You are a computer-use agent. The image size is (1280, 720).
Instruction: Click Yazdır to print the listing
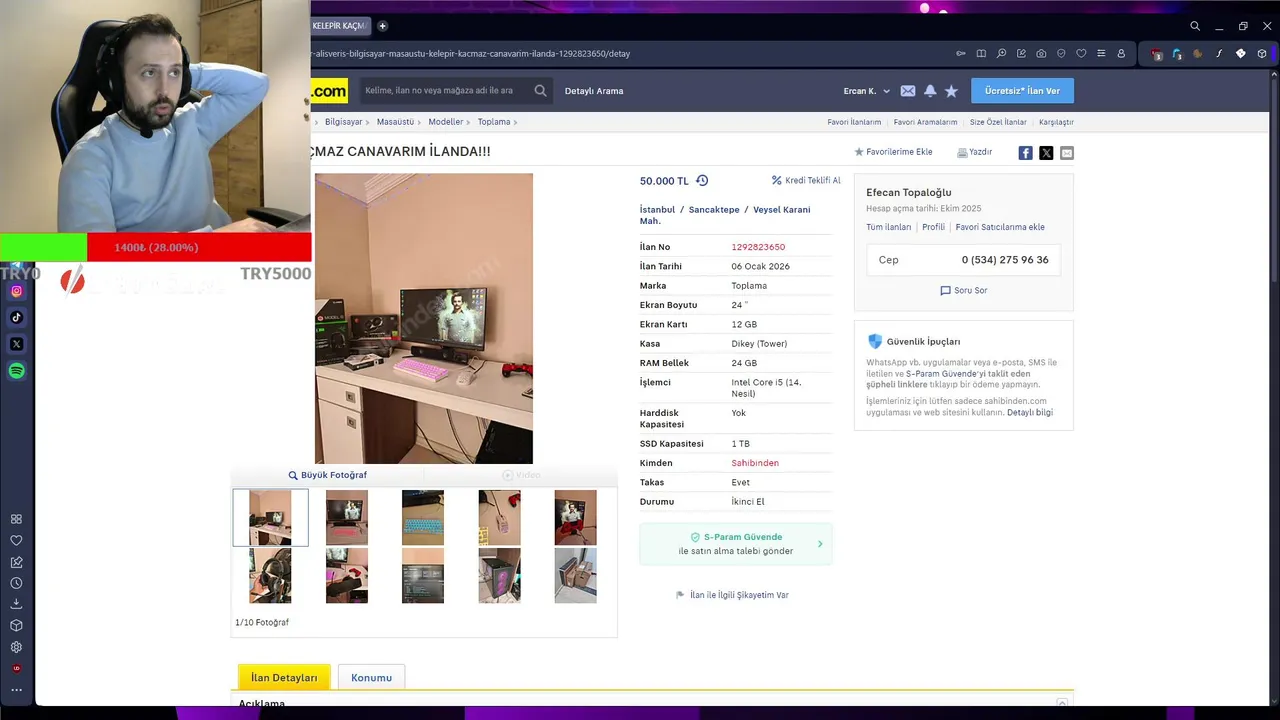tap(974, 152)
